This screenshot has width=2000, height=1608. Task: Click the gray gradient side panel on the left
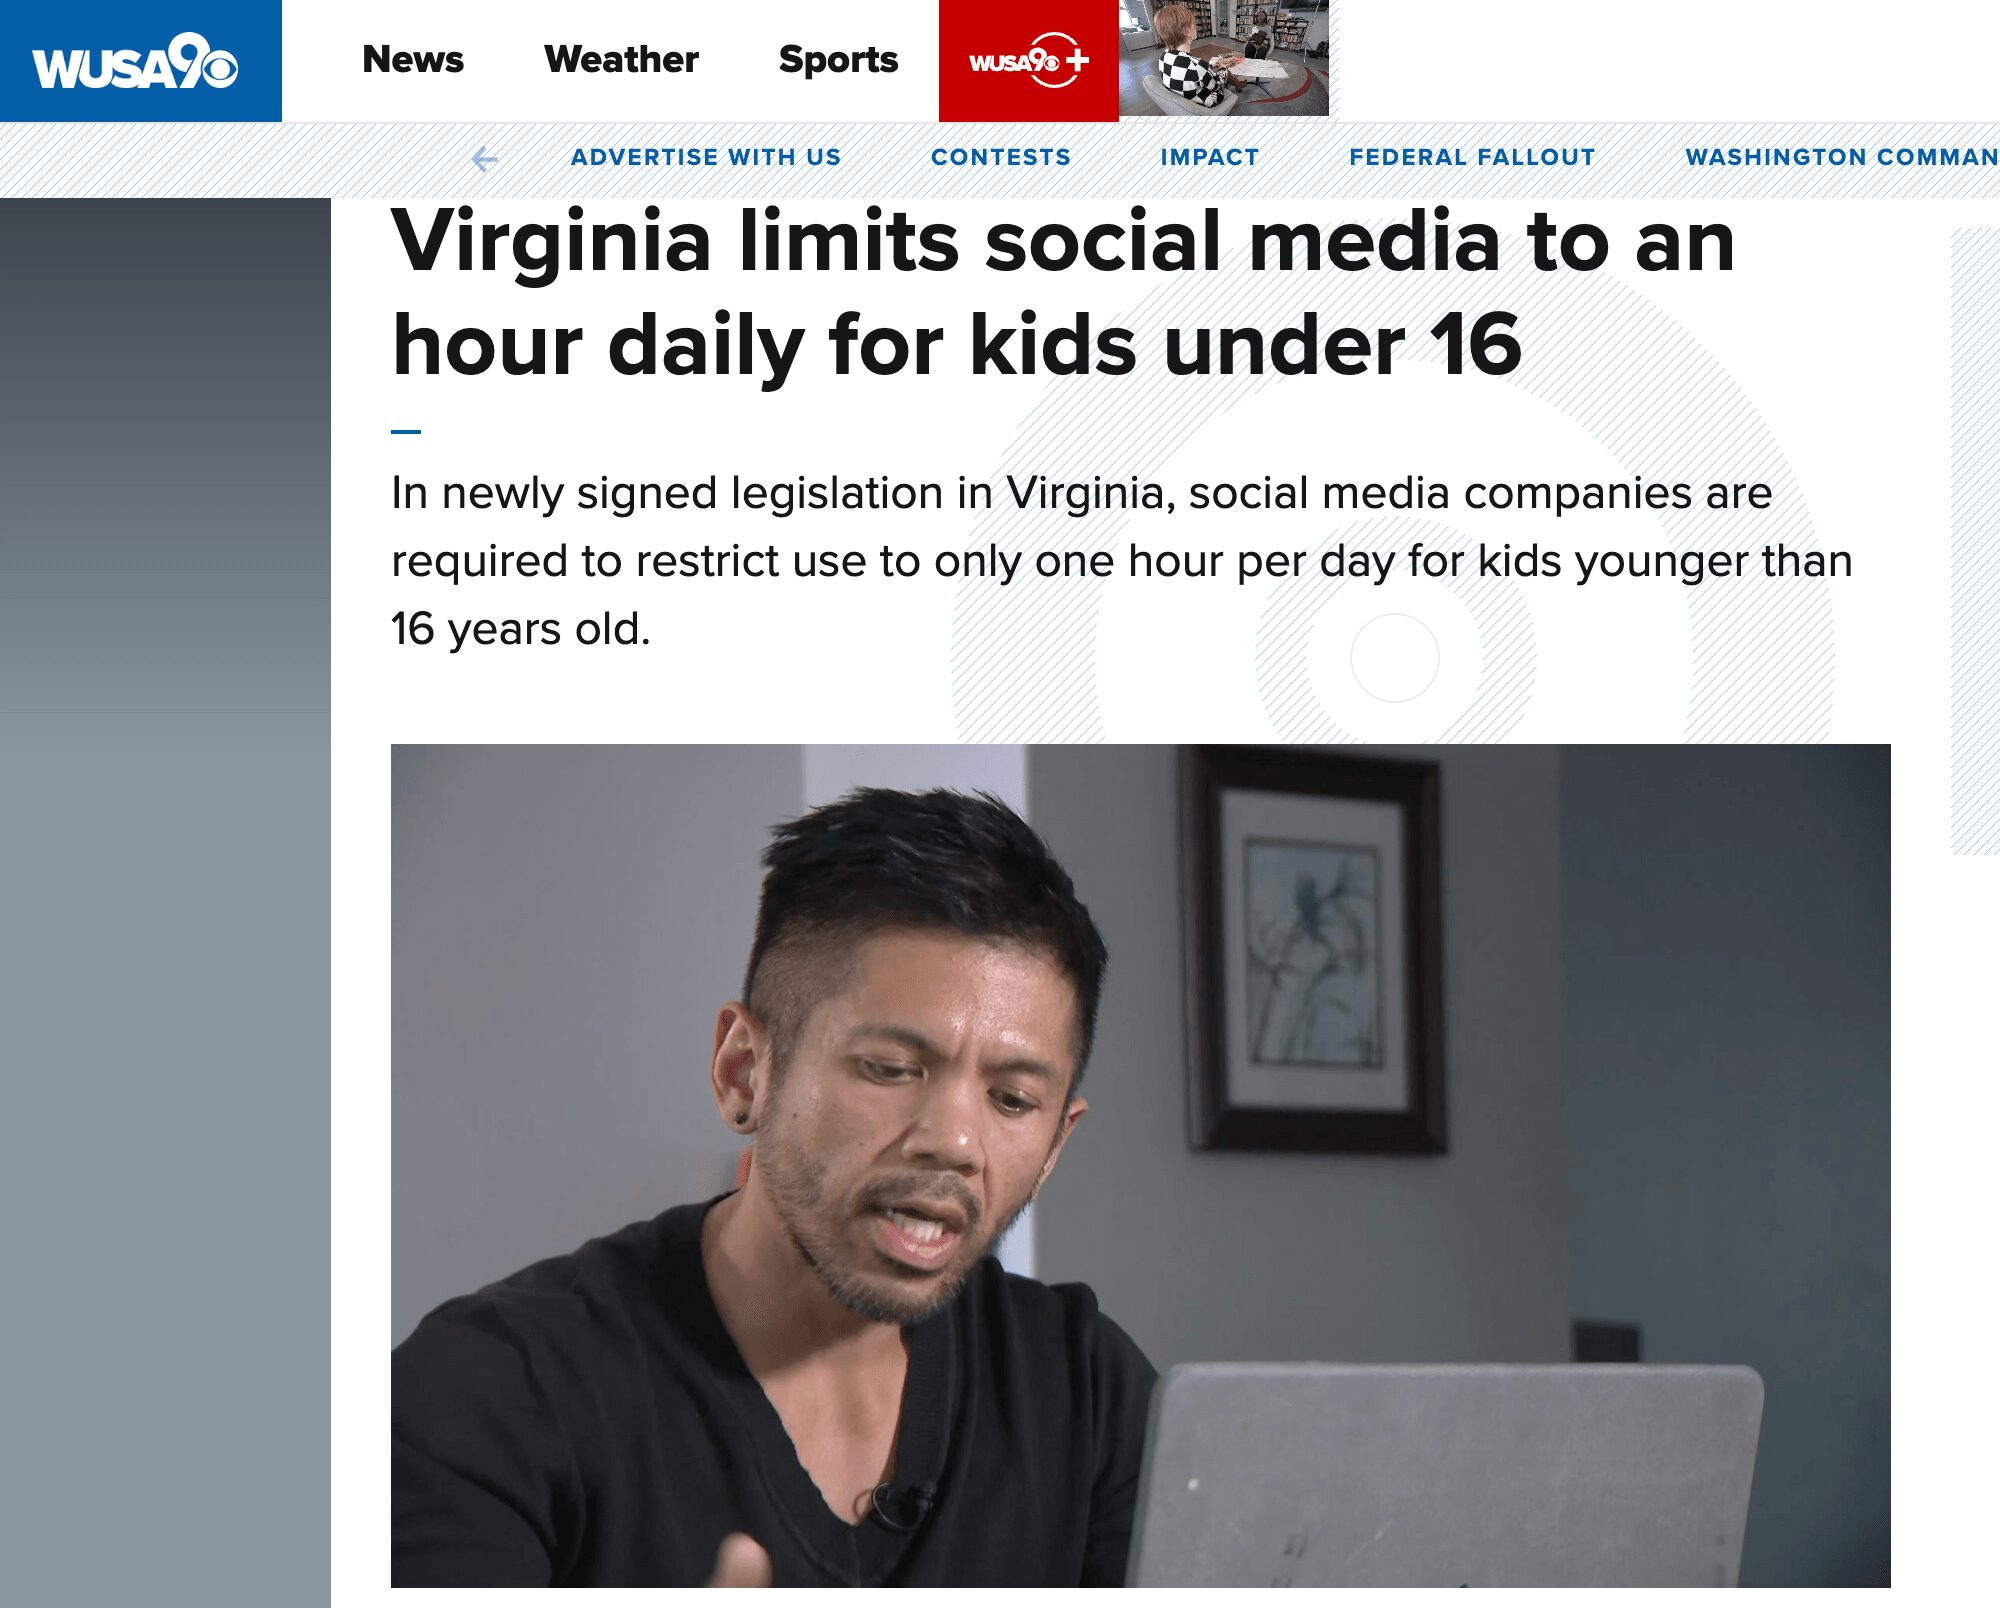(x=165, y=900)
